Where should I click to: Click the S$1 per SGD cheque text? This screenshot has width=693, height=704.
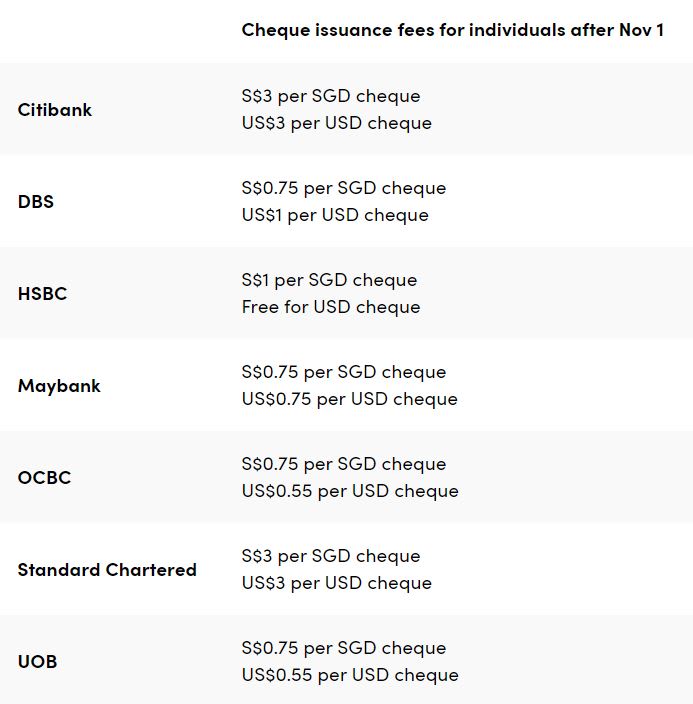[x=329, y=280]
